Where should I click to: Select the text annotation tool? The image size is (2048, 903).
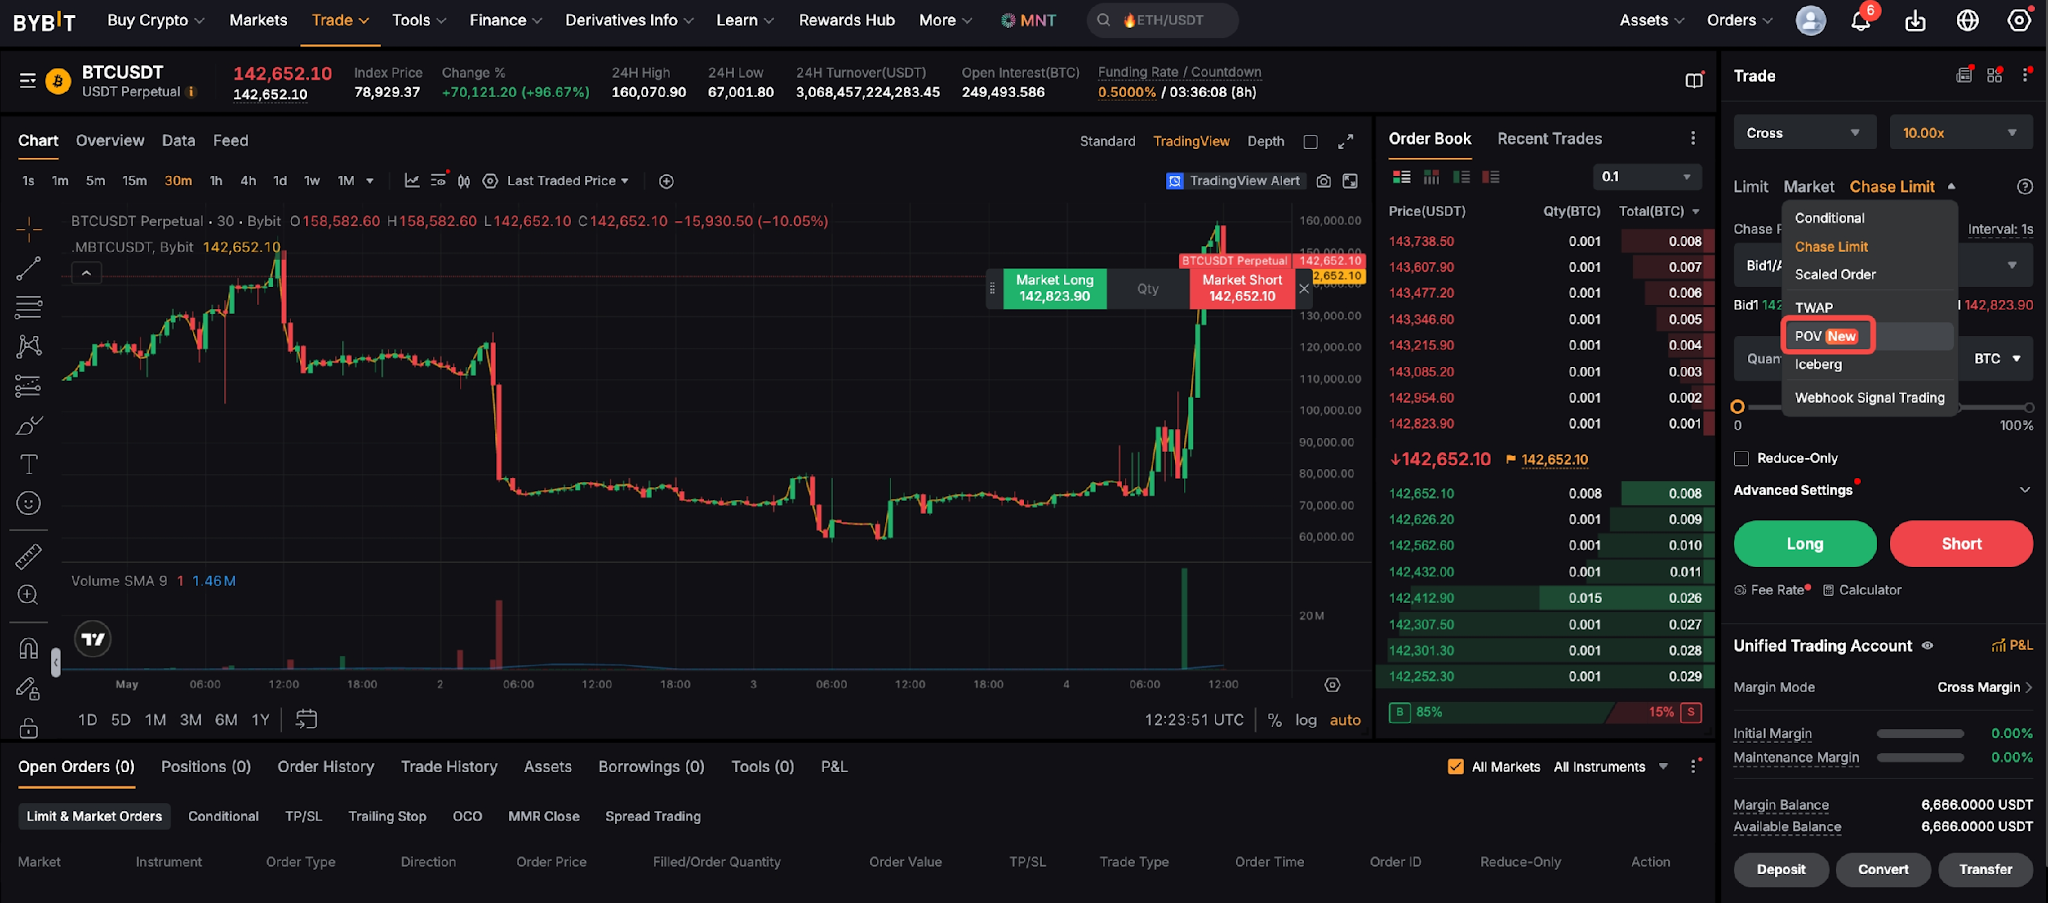click(x=29, y=464)
